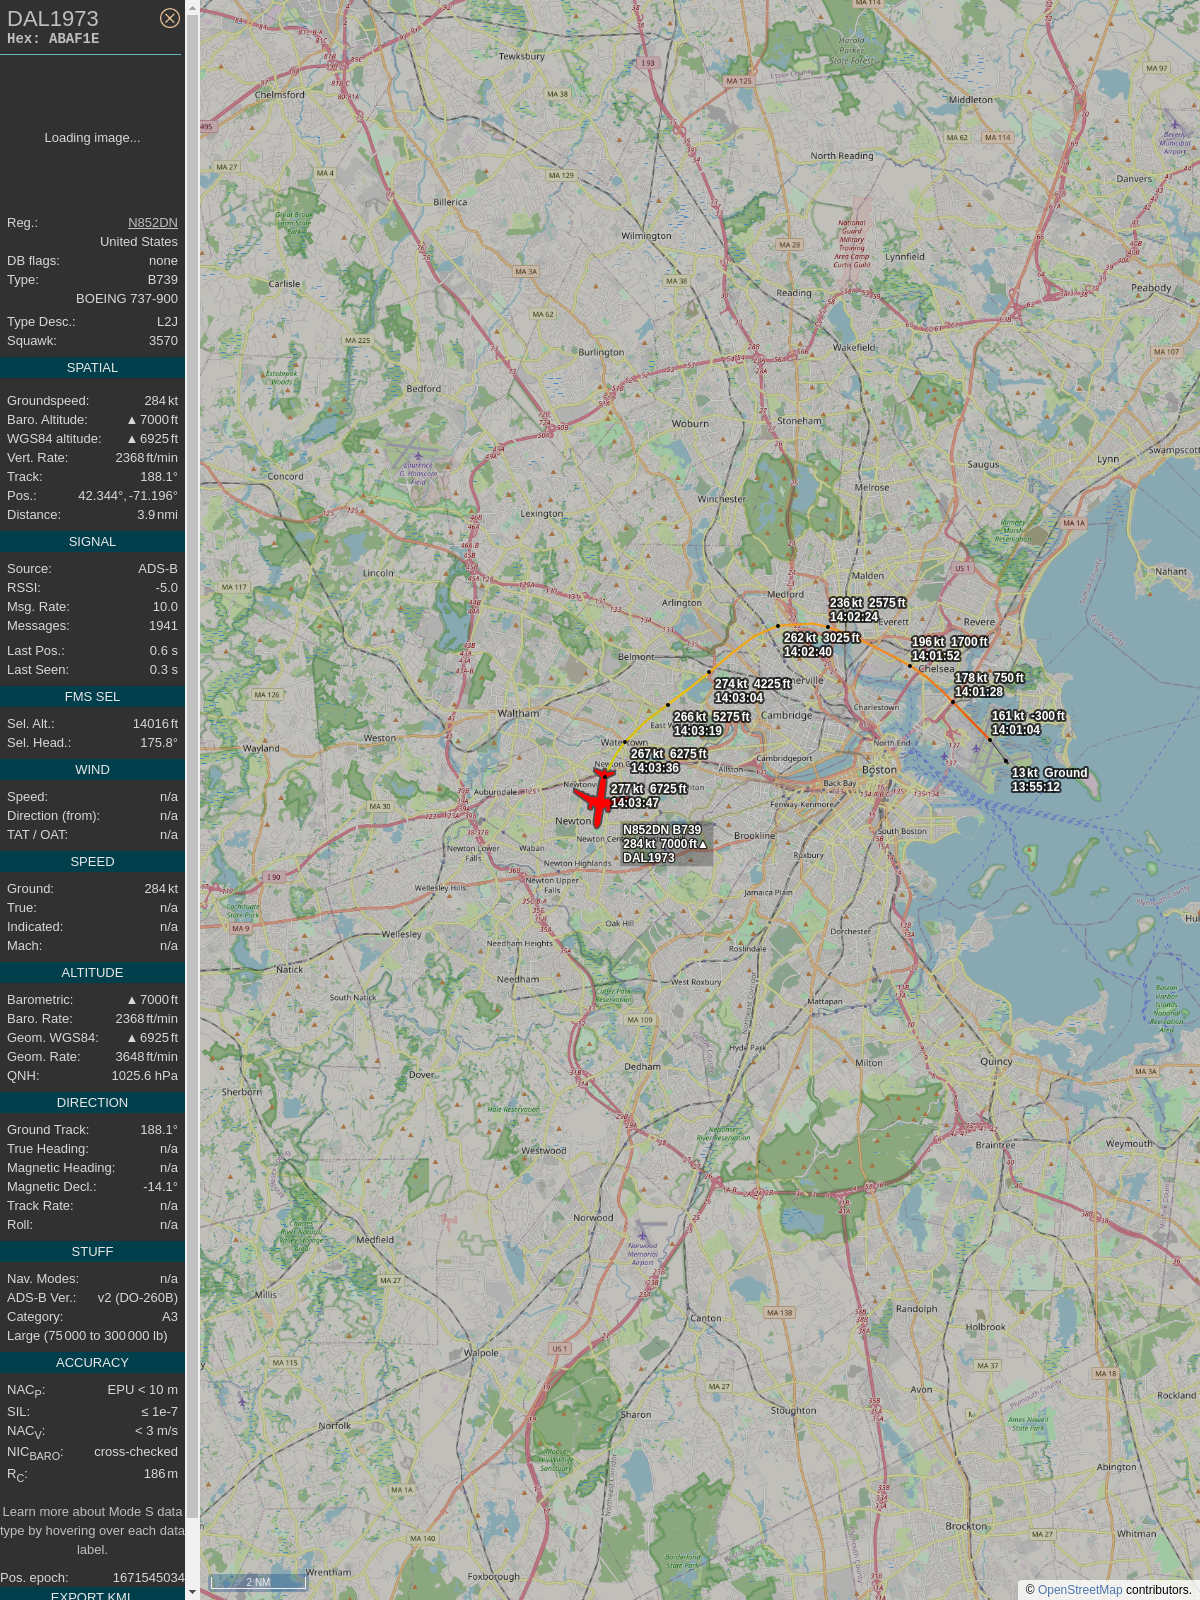Viewport: 1200px width, 1600px height.
Task: Click the FMS SEL section header
Action: (x=92, y=697)
